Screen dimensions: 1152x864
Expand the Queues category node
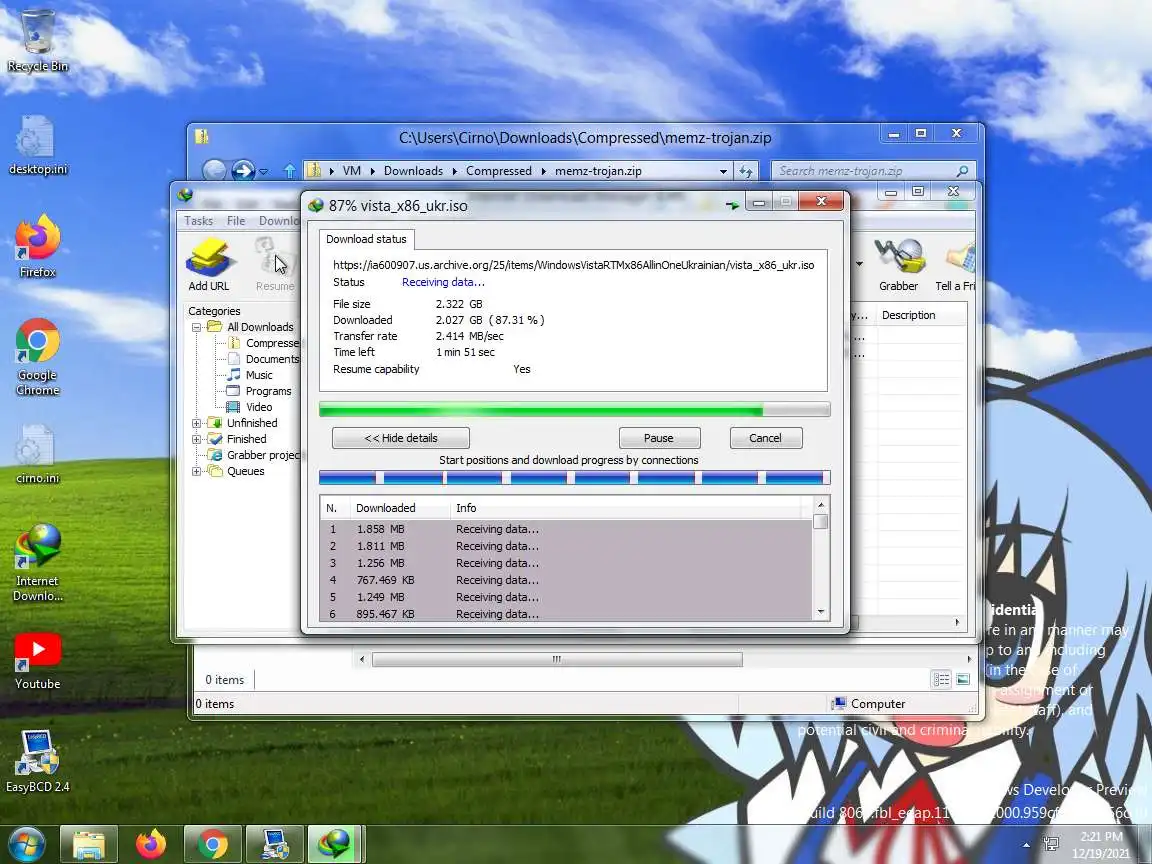pyautogui.click(x=196, y=472)
